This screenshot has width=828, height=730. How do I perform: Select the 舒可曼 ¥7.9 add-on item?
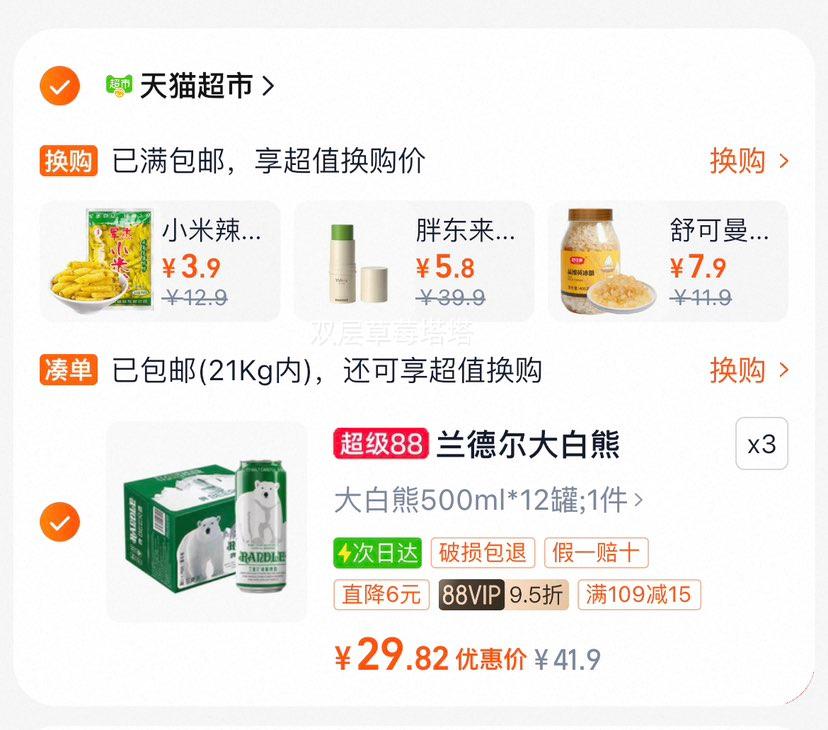click(x=668, y=261)
